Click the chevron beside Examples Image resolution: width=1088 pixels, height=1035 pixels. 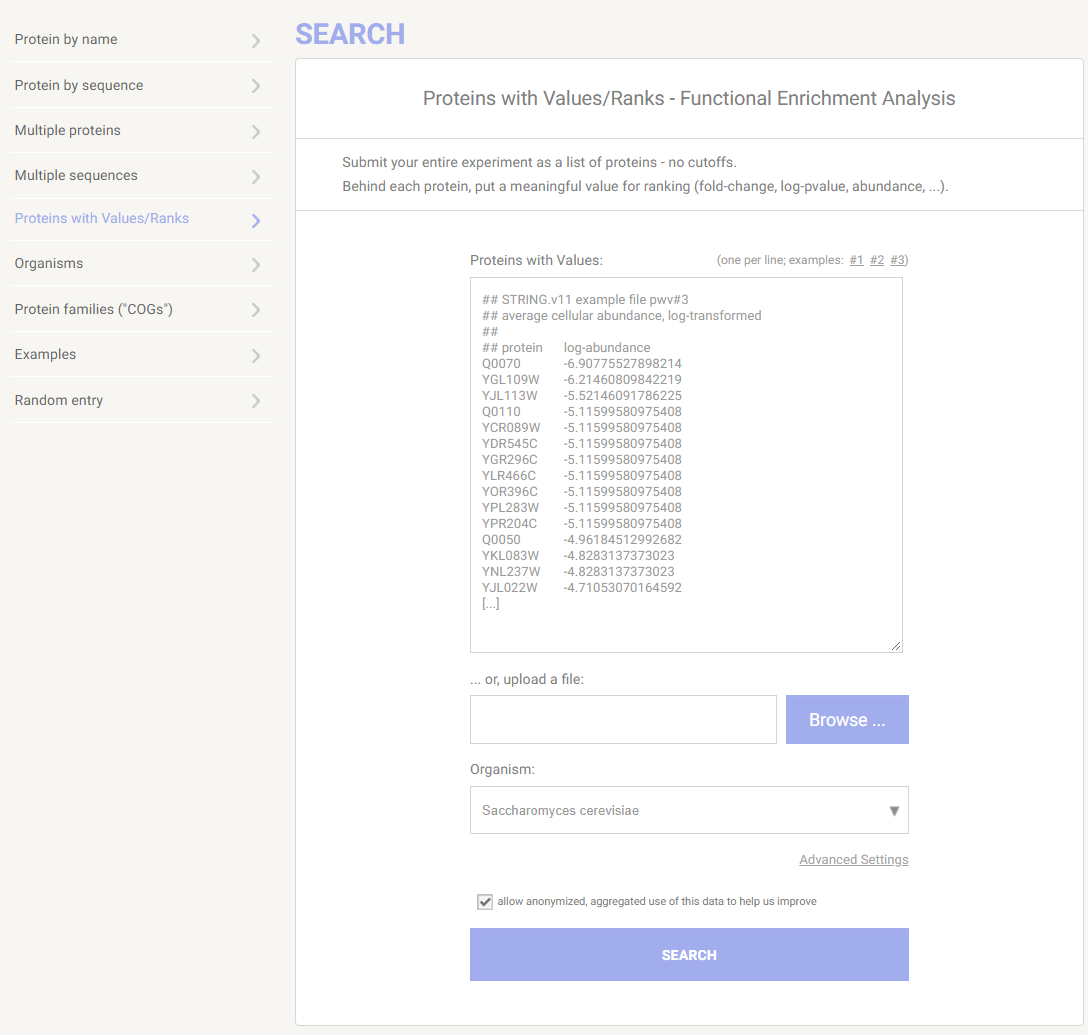click(256, 355)
